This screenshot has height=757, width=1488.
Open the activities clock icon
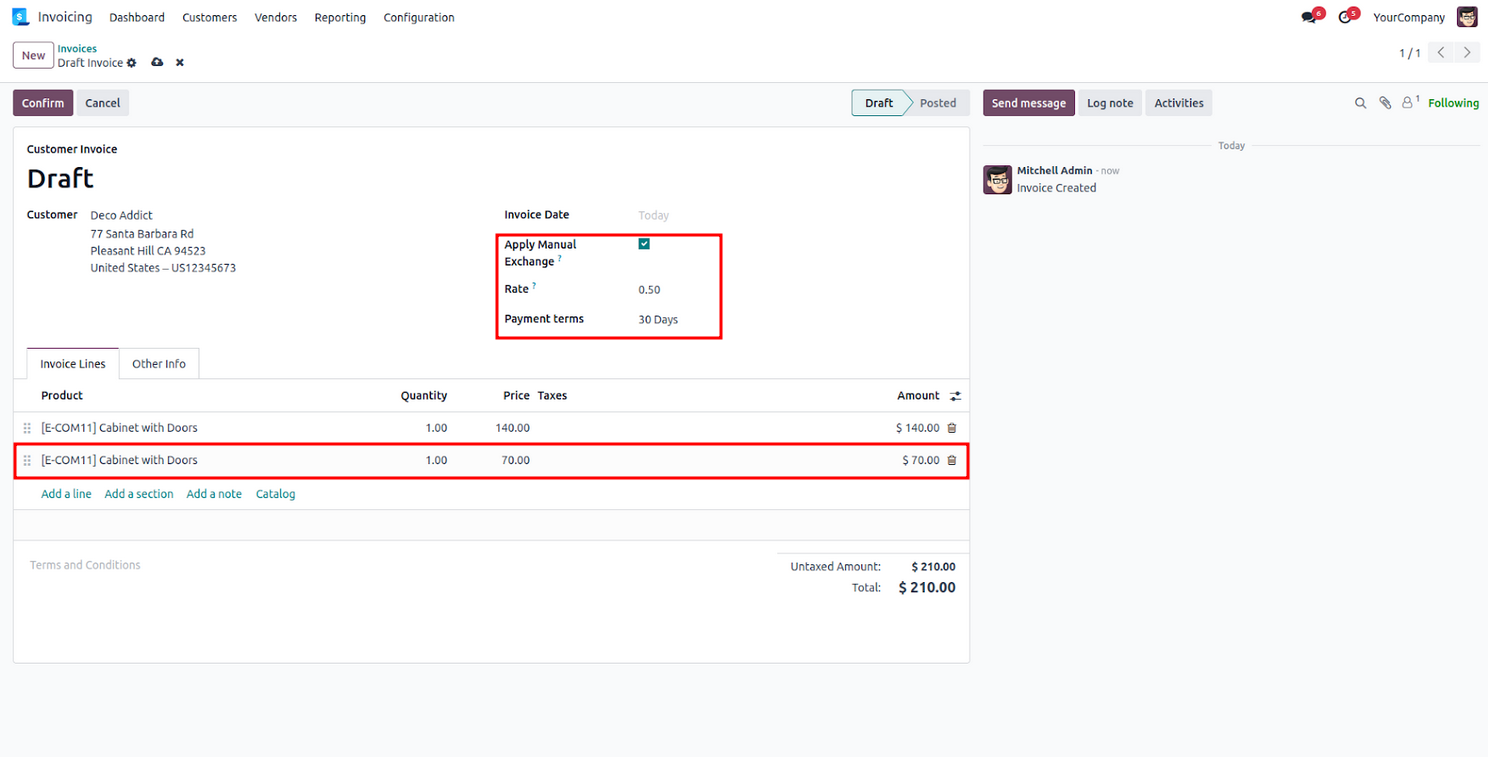[1345, 18]
